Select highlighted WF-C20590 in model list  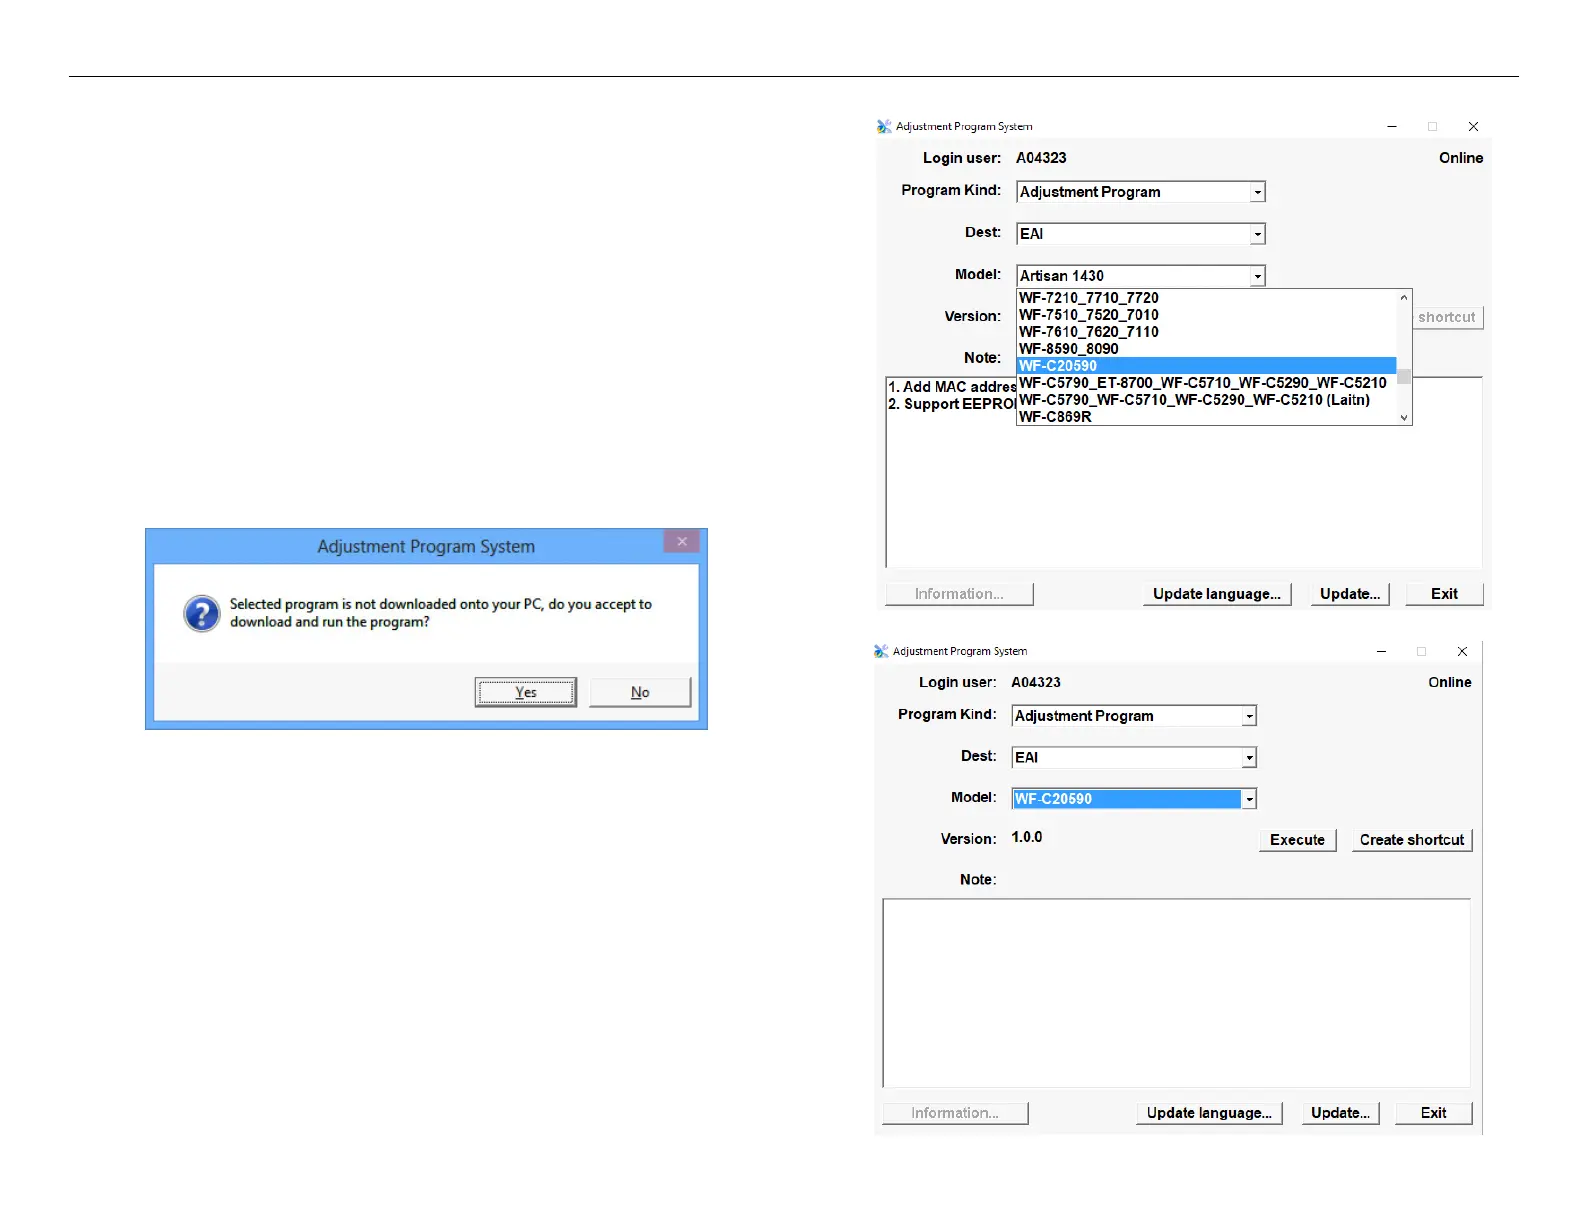point(1206,366)
